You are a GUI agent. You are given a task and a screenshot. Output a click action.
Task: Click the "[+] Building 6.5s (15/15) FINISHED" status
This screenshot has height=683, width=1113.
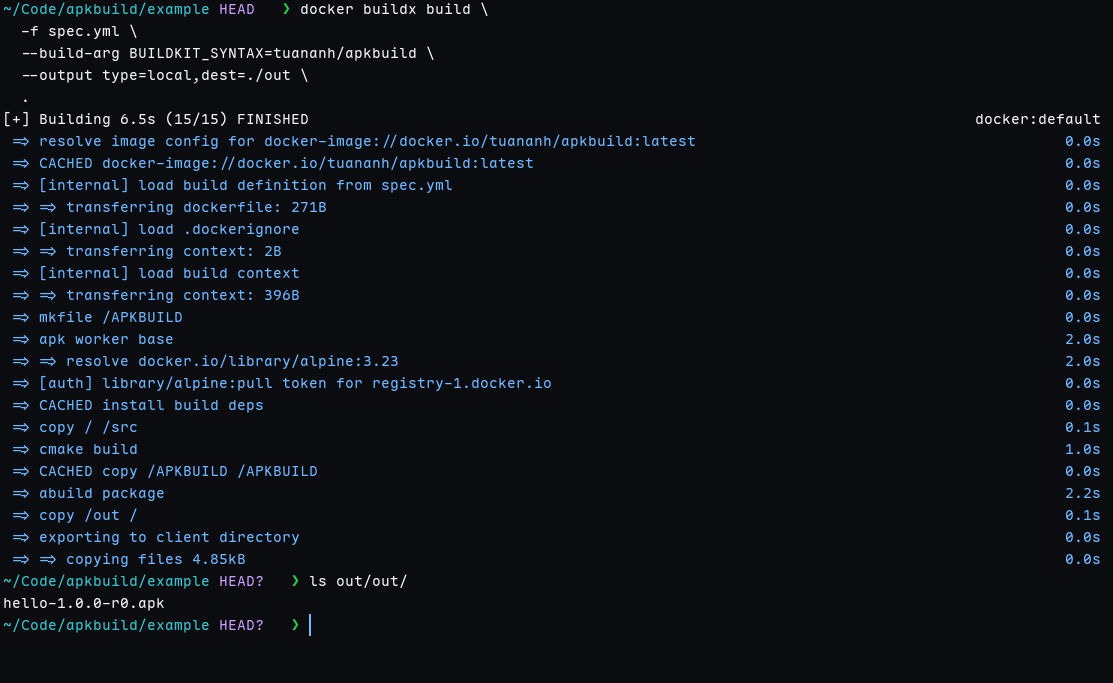156,120
